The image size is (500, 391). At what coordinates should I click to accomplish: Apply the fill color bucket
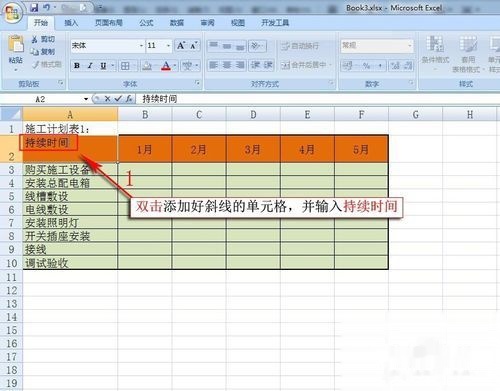pyautogui.click(x=147, y=66)
